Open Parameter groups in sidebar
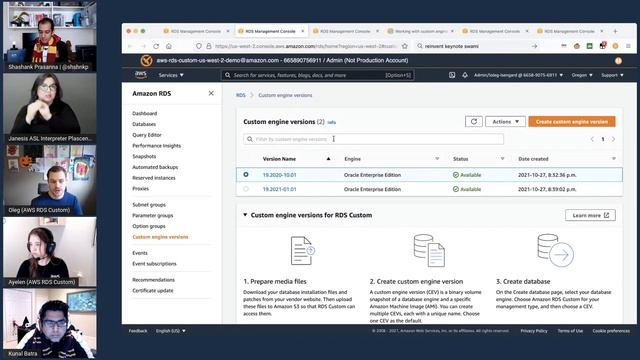640x360 pixels. click(x=153, y=216)
